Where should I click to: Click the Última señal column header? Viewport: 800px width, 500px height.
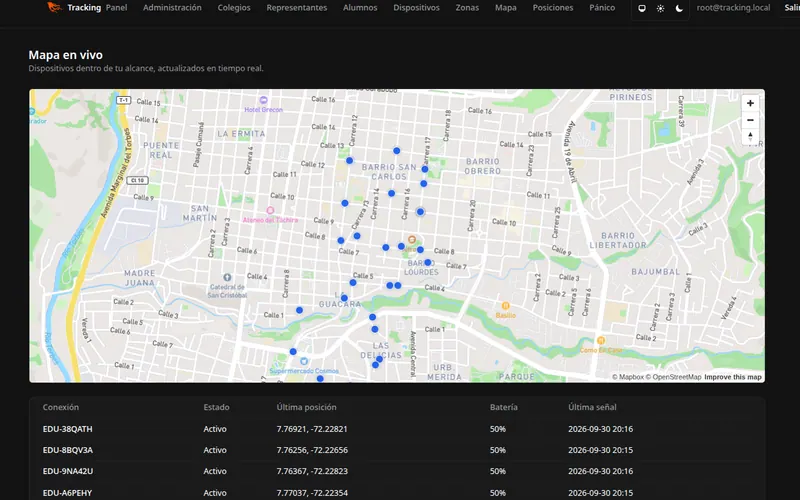tap(592, 407)
